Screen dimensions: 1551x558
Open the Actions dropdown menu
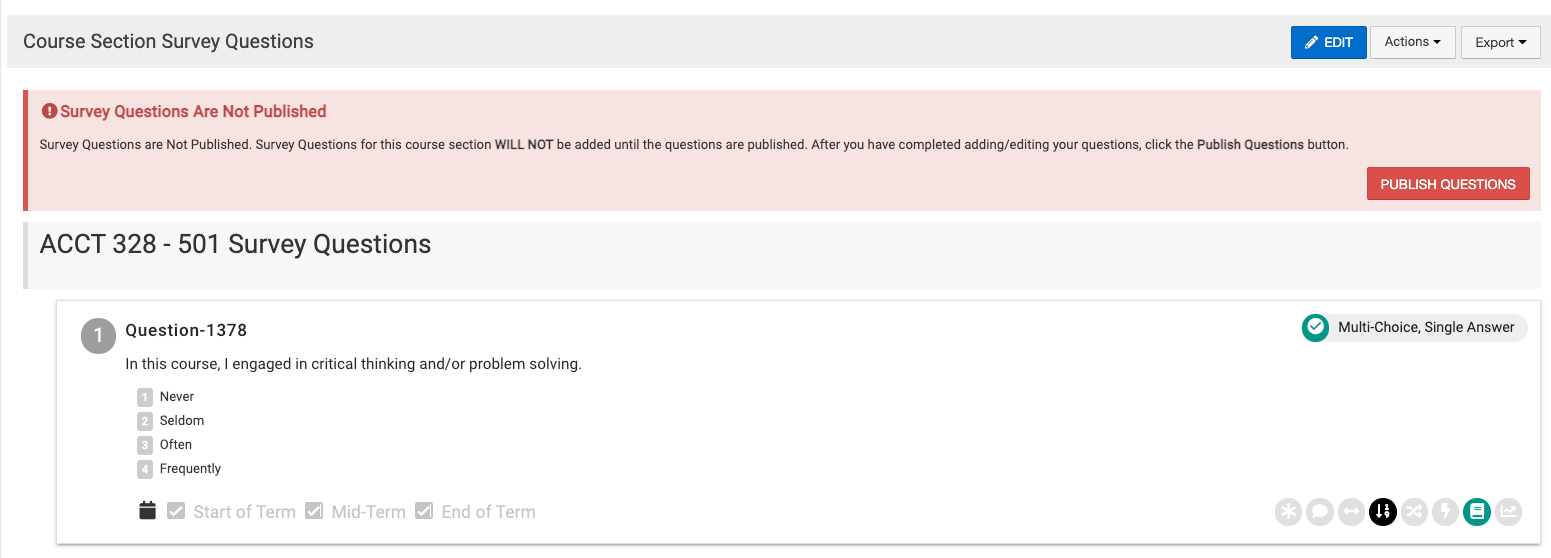(x=1412, y=42)
